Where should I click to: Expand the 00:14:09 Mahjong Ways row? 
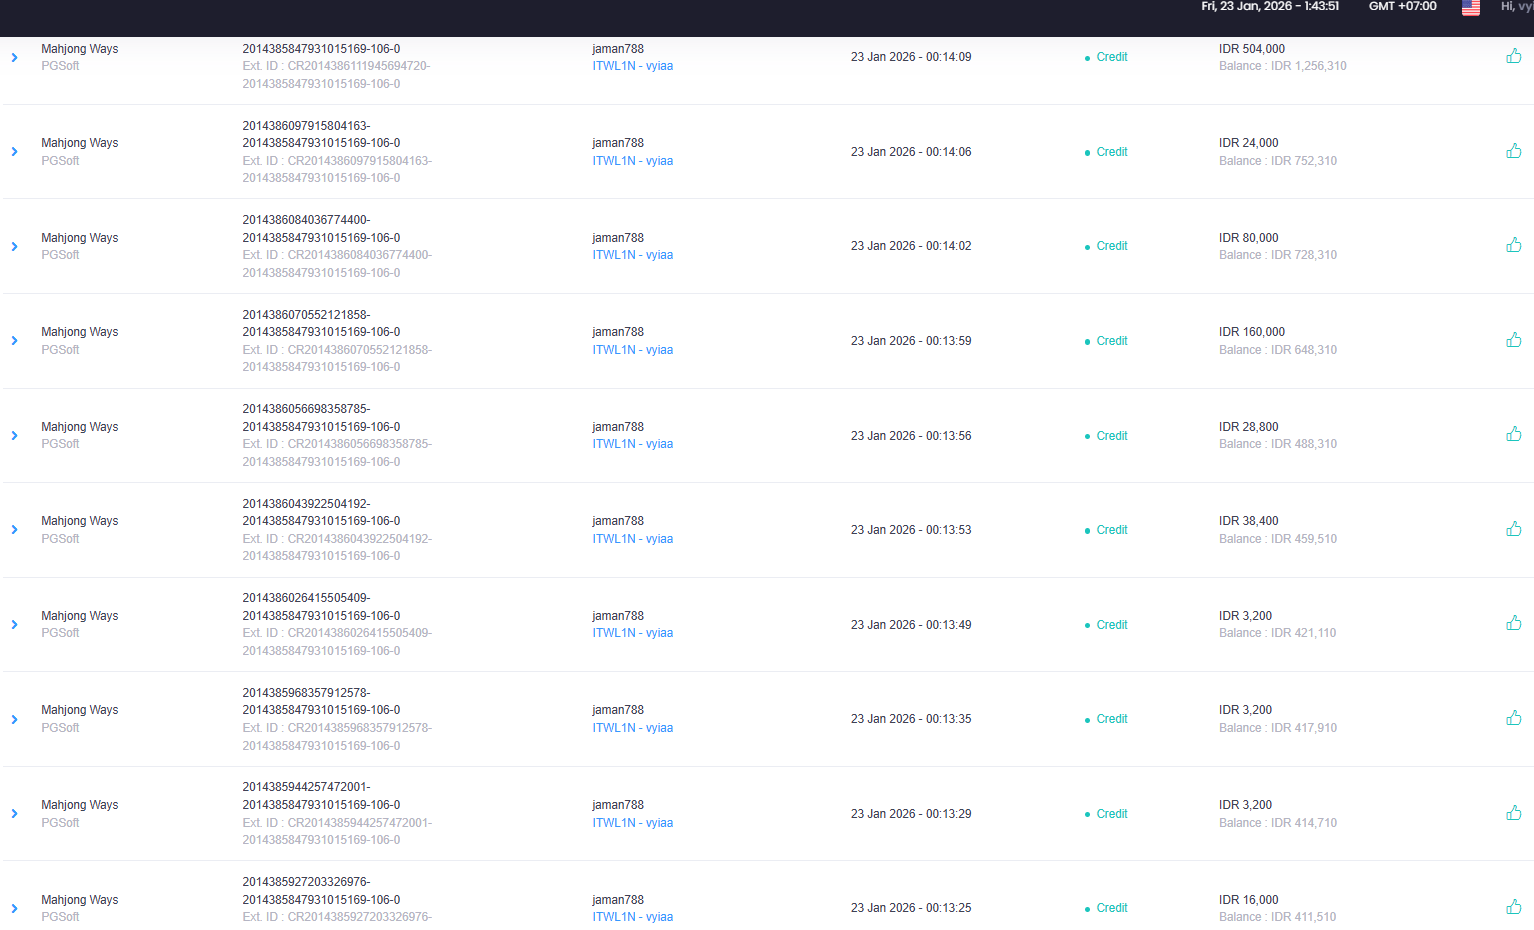[x=14, y=57]
